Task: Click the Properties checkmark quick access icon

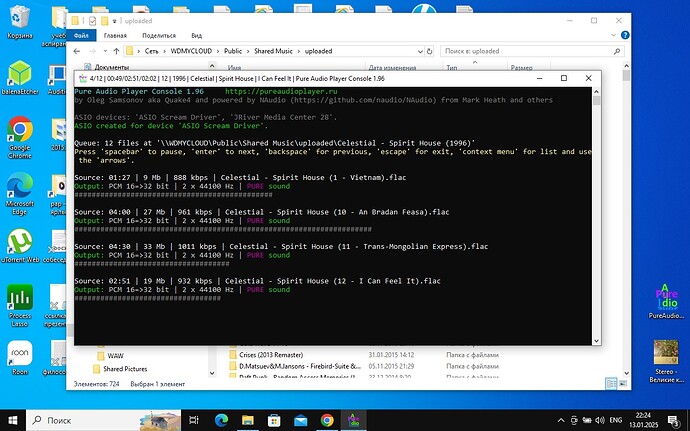Action: (x=92, y=21)
